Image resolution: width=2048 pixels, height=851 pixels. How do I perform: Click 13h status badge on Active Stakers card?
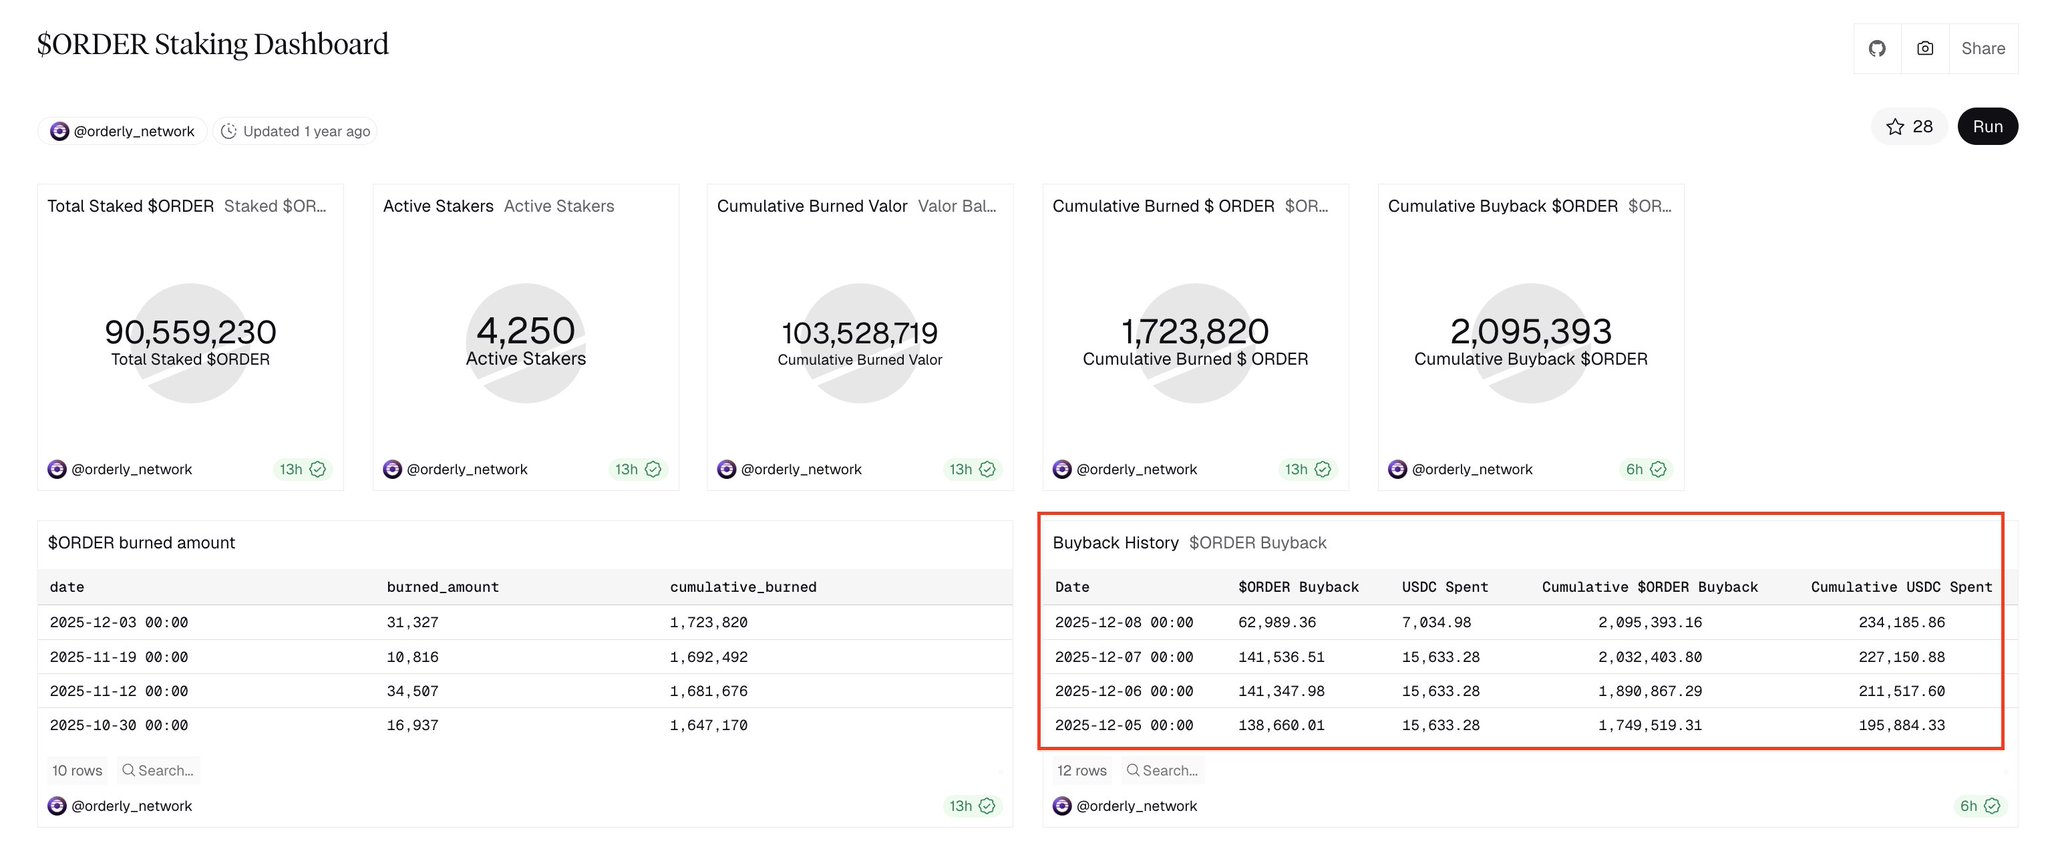(637, 469)
